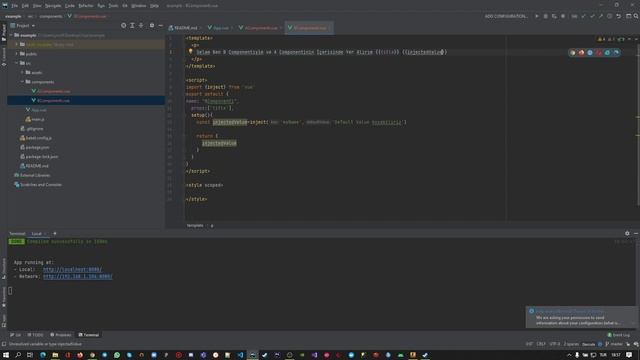Open the localhost URL link in terminal
This screenshot has width=640, height=360.
click(72, 269)
